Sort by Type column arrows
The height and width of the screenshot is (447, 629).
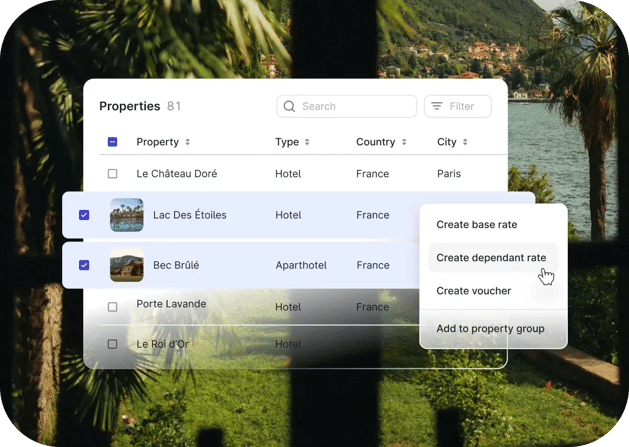307,143
